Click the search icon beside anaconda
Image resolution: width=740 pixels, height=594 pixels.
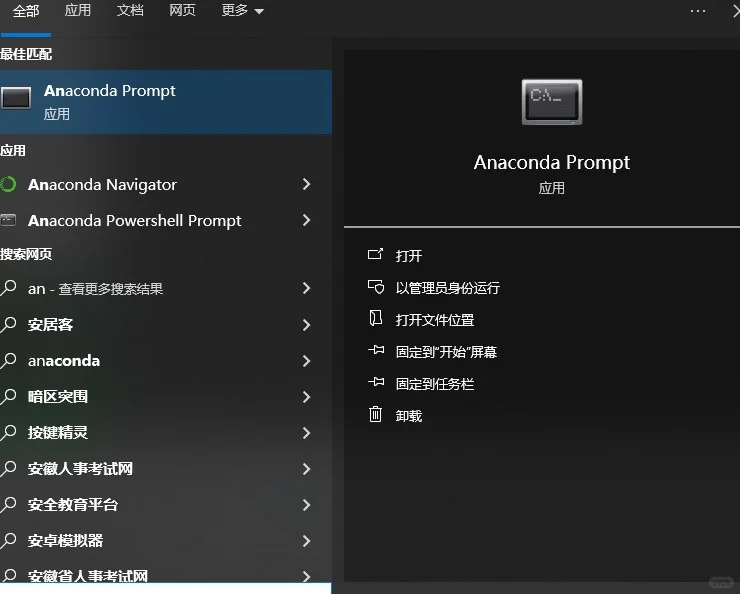(x=8, y=360)
